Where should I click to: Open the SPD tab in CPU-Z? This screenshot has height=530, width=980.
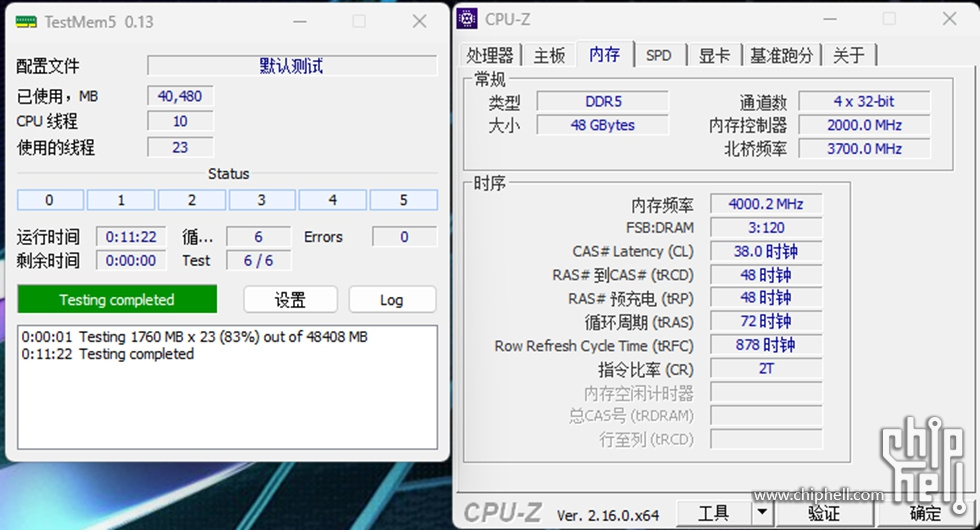659,56
